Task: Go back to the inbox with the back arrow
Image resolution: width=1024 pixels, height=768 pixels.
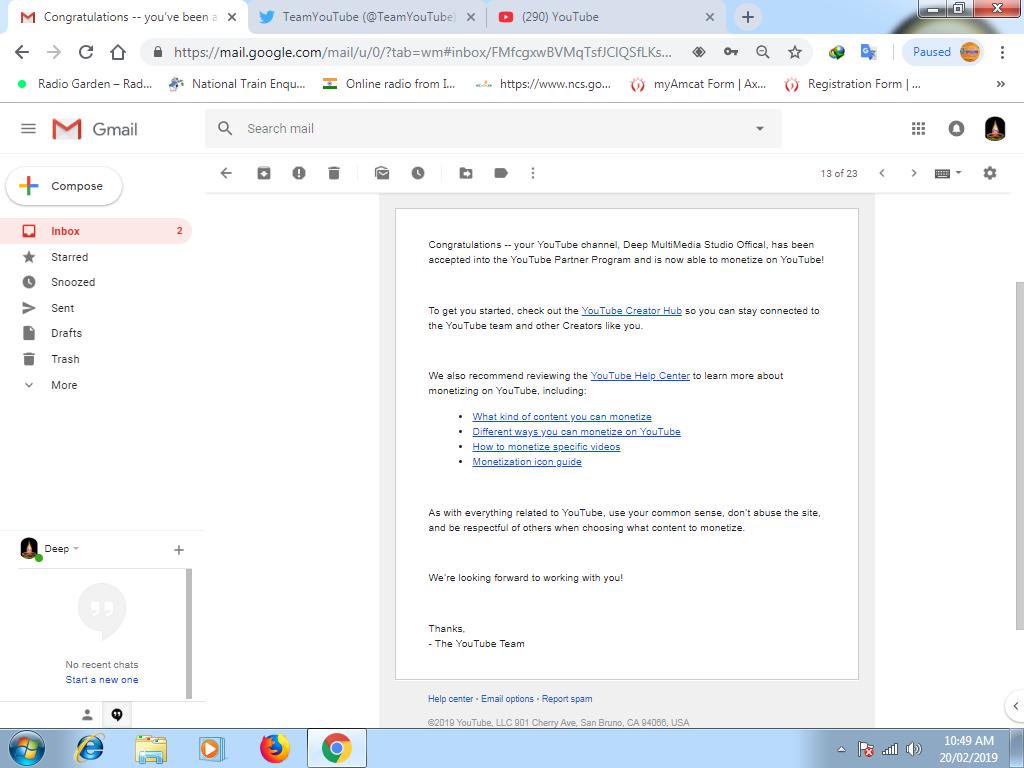Action: [x=226, y=173]
